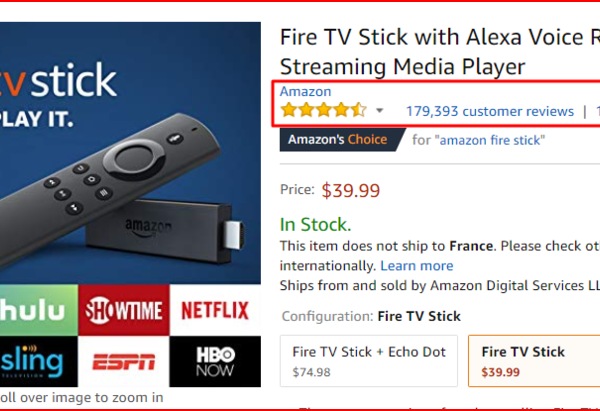This screenshot has height=411, width=600.
Task: Click the $39.99 price text
Action: tap(351, 190)
